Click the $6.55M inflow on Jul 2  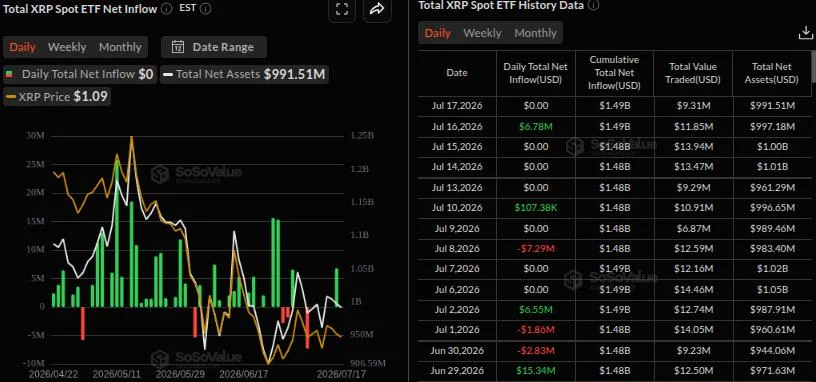tap(536, 310)
